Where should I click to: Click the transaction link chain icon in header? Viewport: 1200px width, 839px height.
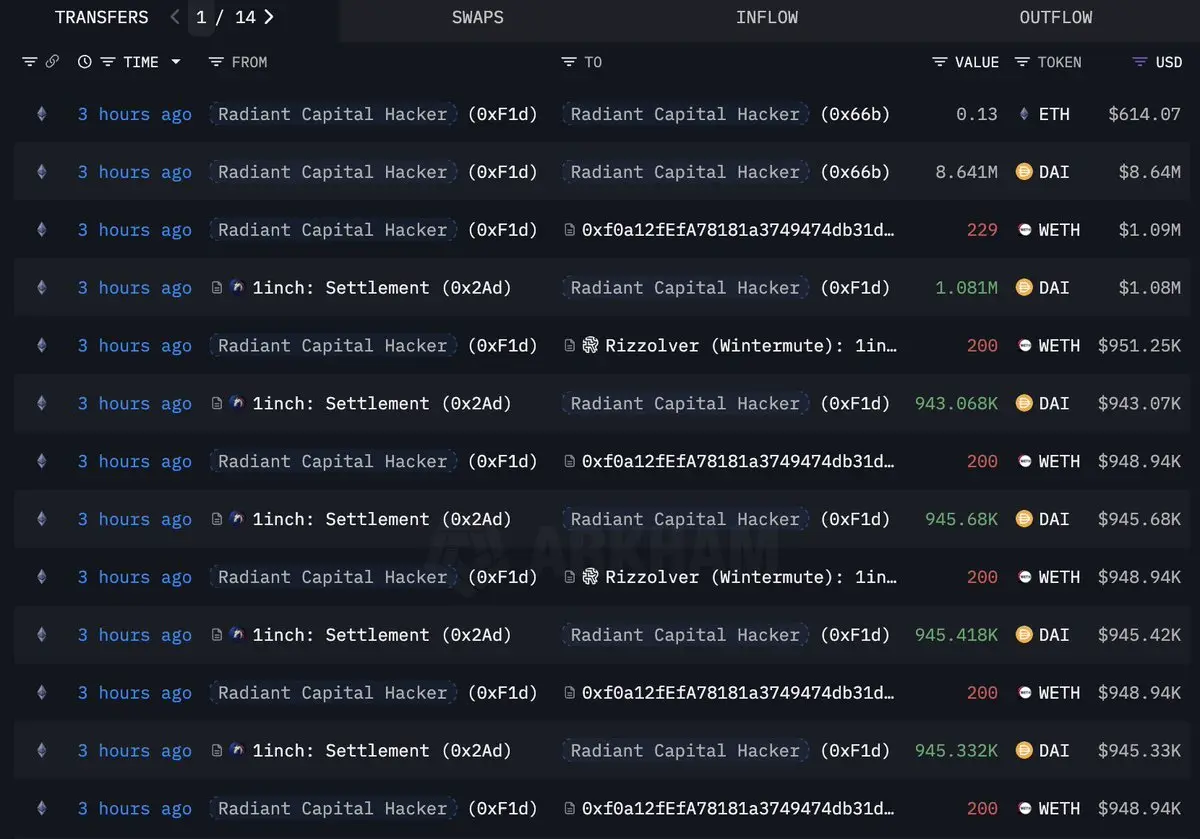point(52,62)
